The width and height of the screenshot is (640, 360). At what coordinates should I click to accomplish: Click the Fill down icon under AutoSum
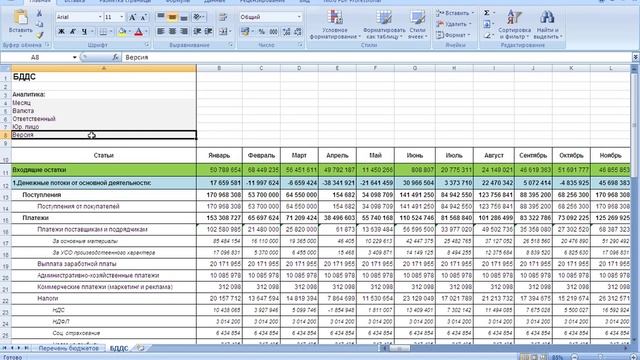point(487,24)
